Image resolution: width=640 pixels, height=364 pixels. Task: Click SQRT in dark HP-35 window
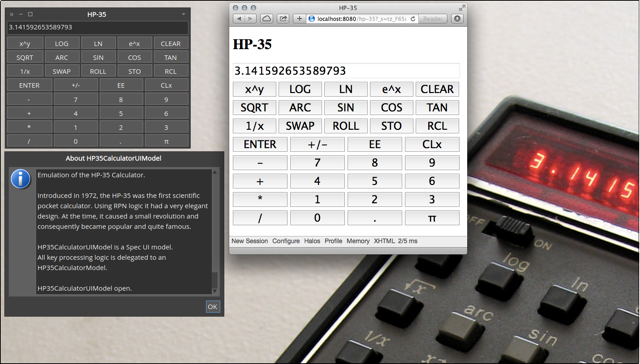(24, 58)
